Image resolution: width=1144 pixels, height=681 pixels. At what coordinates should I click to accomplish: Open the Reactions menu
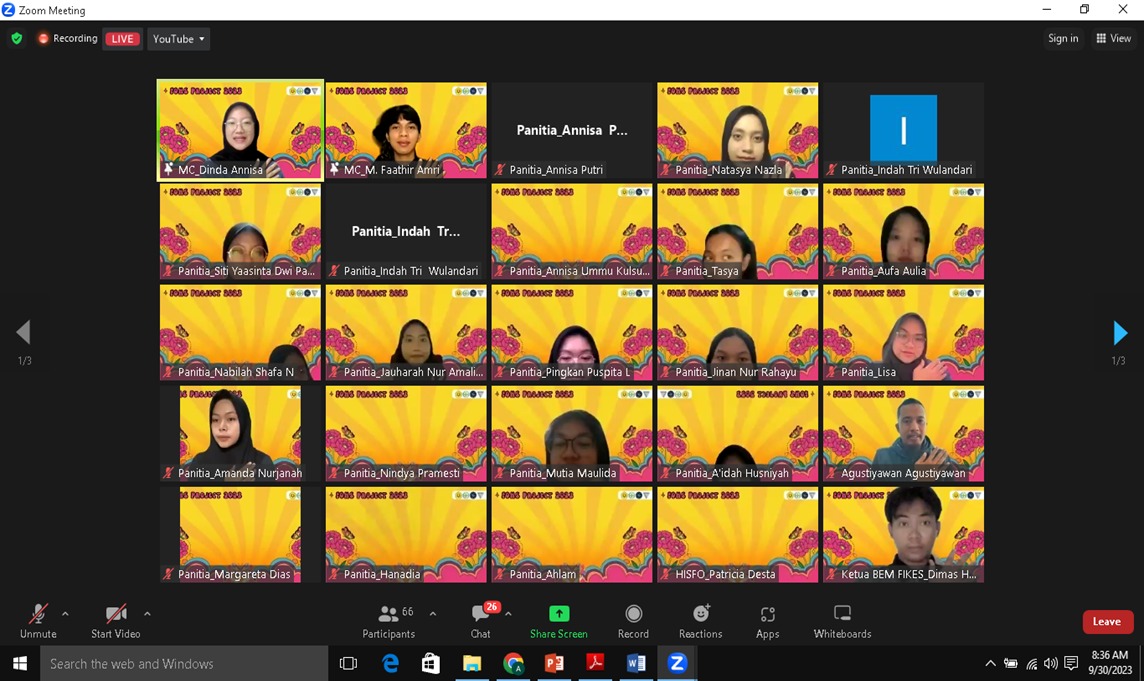(700, 621)
